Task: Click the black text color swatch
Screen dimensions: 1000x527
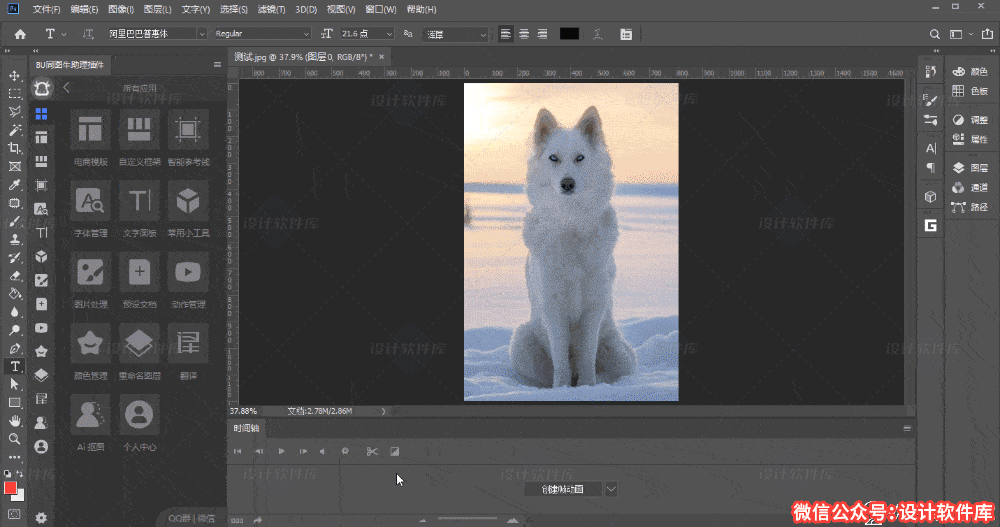Action: 569,34
